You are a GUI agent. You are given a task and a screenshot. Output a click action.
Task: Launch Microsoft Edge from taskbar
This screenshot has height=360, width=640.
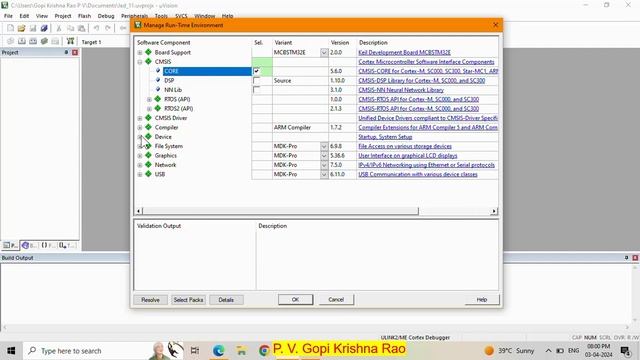(x=218, y=351)
